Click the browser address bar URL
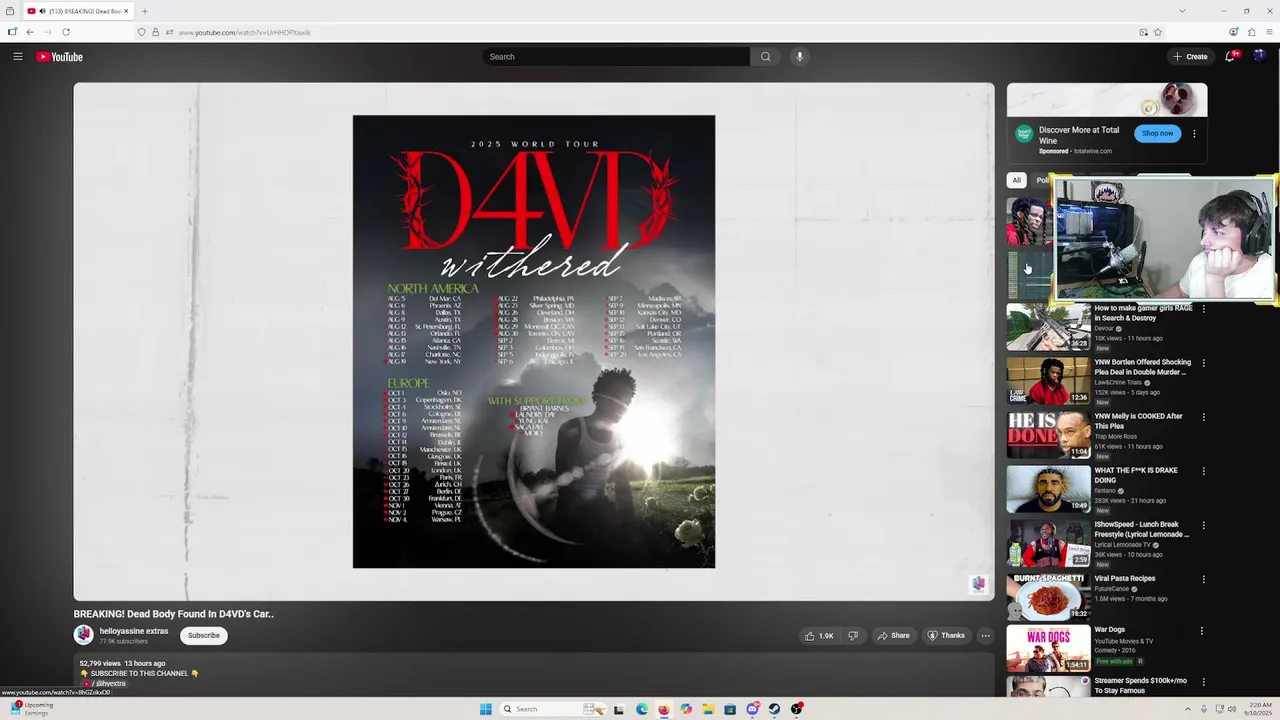 (245, 32)
